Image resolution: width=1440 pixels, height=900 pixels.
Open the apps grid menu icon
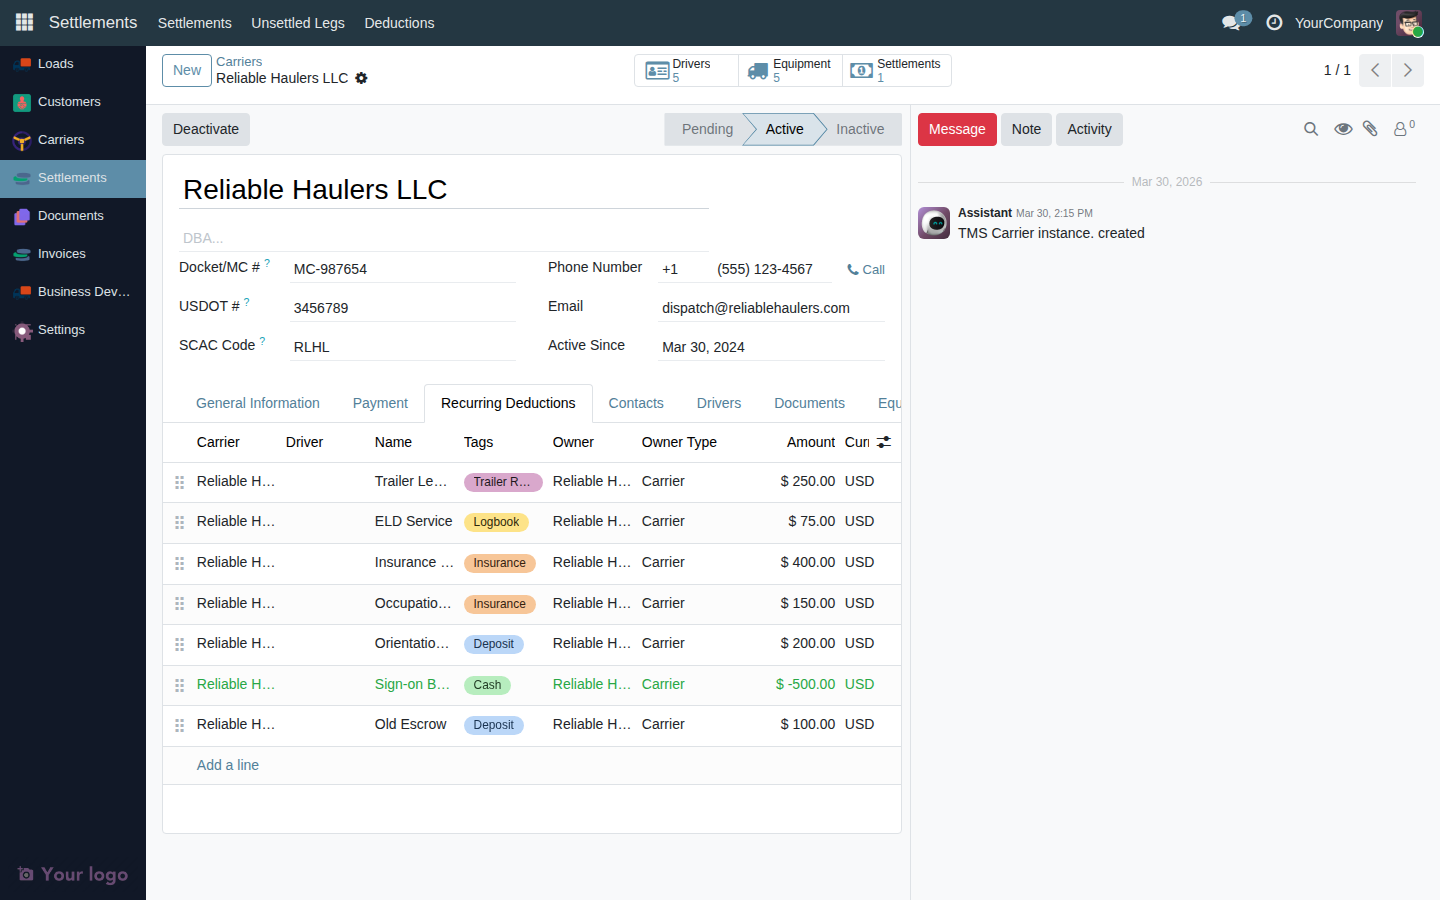tap(24, 22)
